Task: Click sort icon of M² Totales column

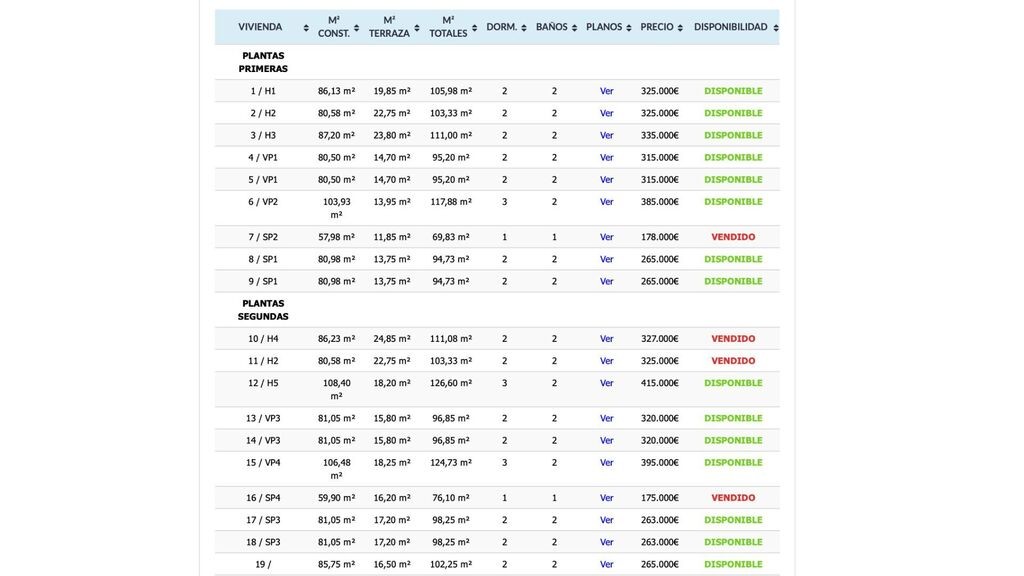Action: 474,28
